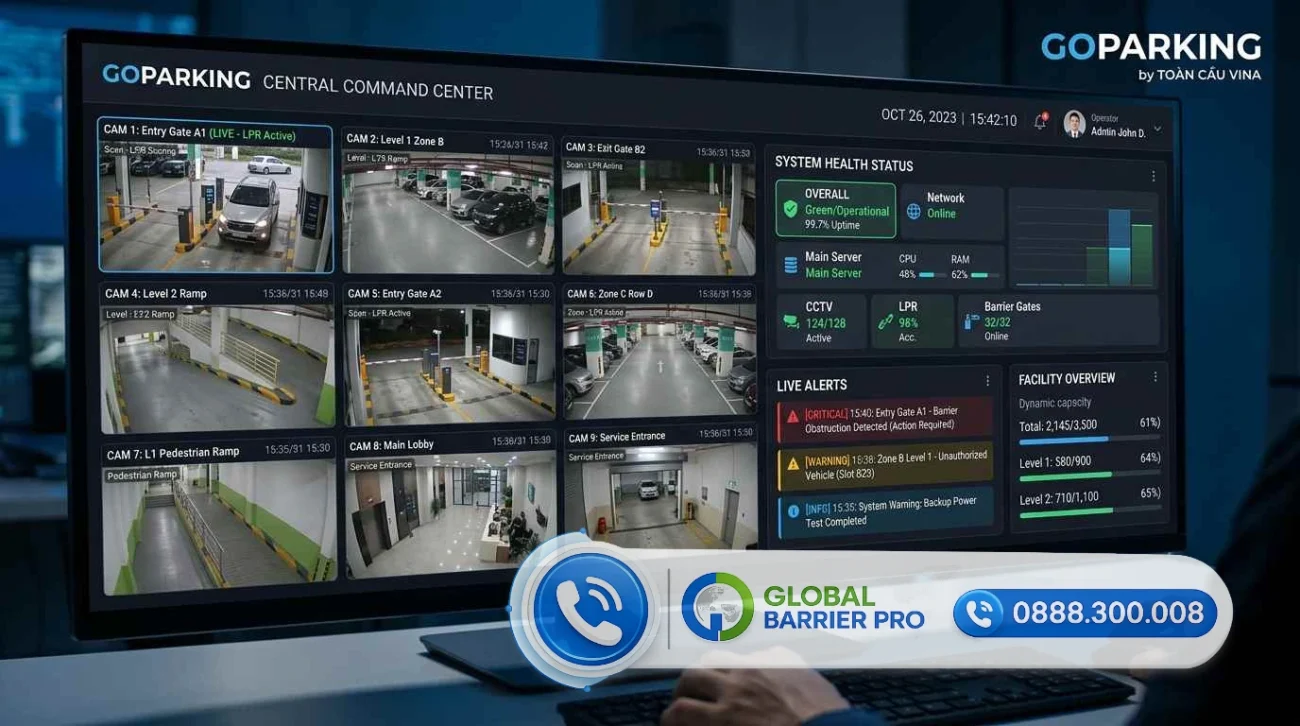Click the blue info circle icon
Viewport: 1300px width, 726px height.
(794, 511)
